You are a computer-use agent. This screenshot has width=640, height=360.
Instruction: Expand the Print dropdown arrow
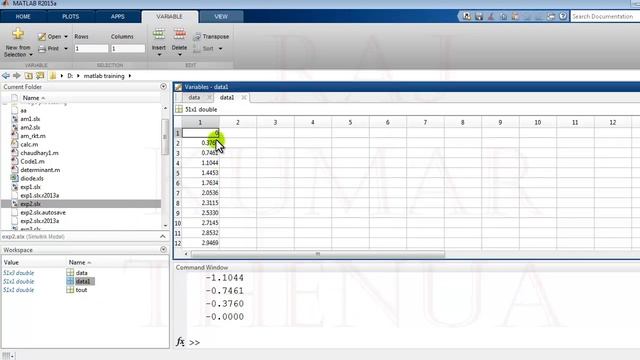66,49
